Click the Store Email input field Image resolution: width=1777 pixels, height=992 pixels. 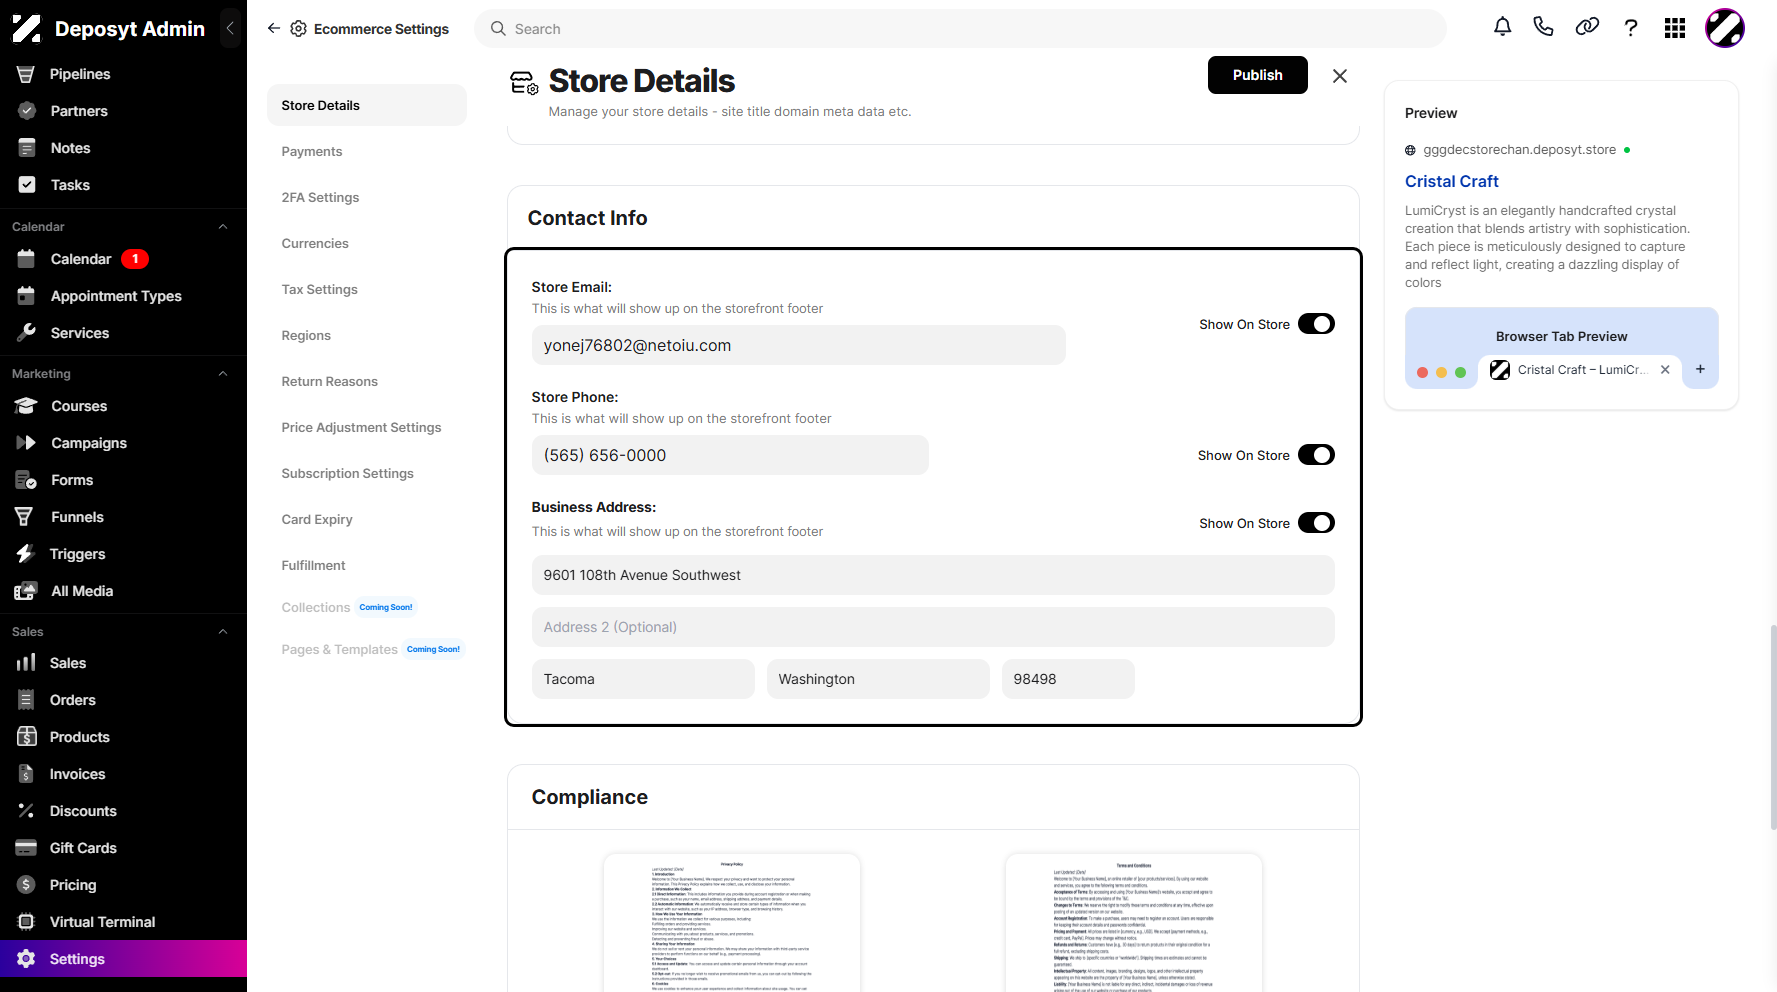pos(798,345)
